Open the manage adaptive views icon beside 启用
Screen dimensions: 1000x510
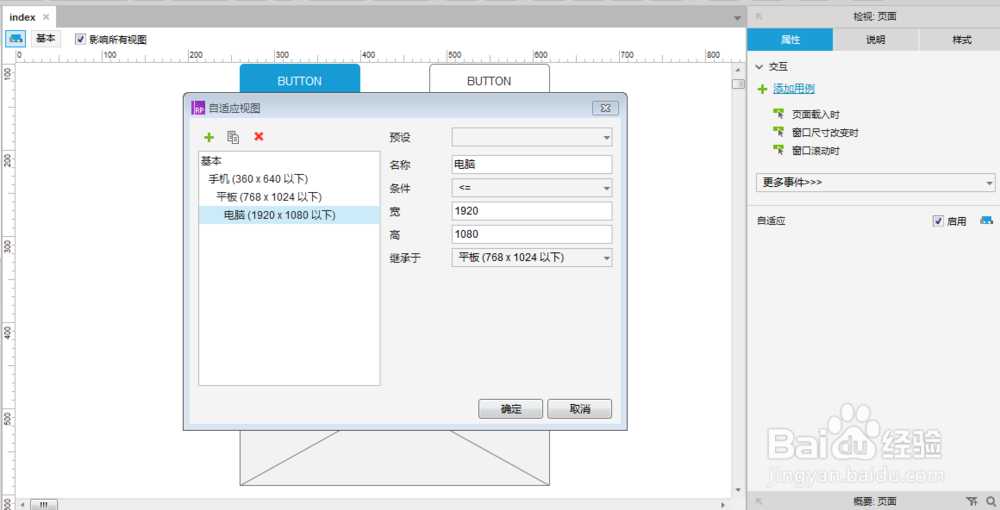point(987,221)
